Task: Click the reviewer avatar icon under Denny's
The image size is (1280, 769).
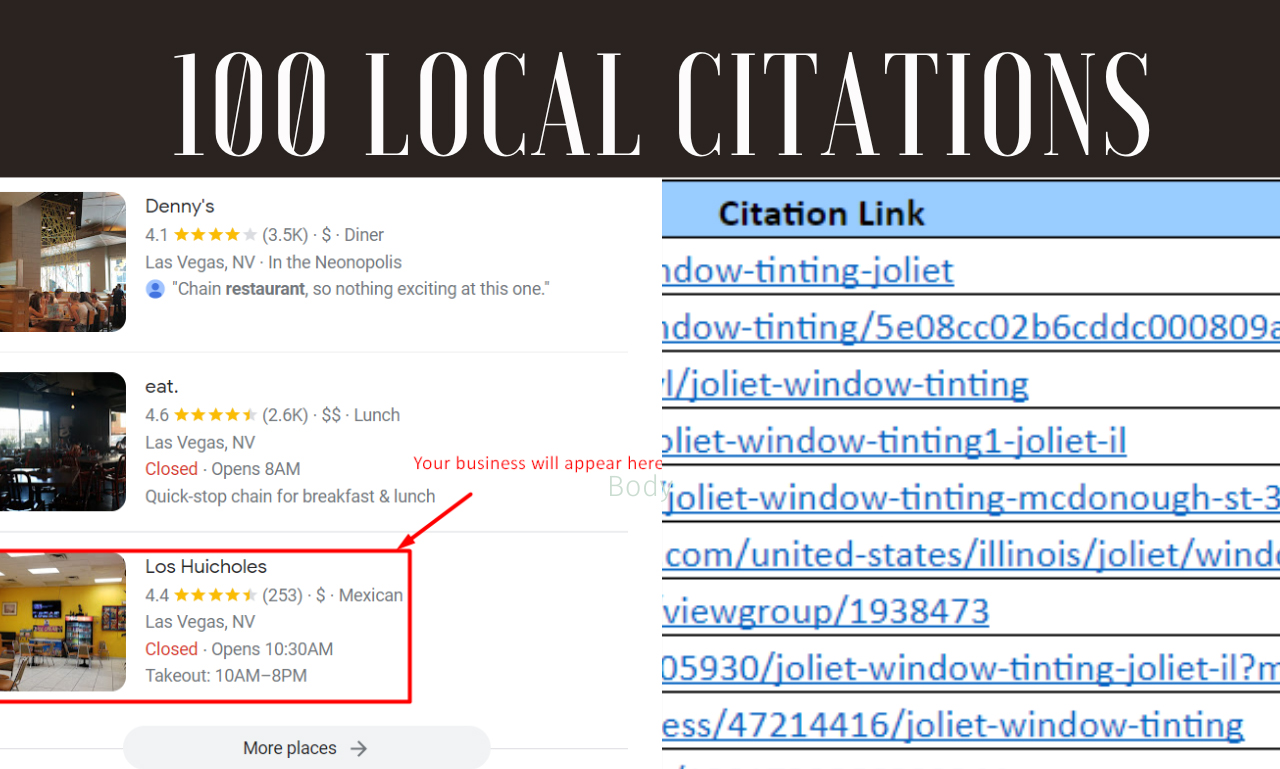Action: point(155,289)
